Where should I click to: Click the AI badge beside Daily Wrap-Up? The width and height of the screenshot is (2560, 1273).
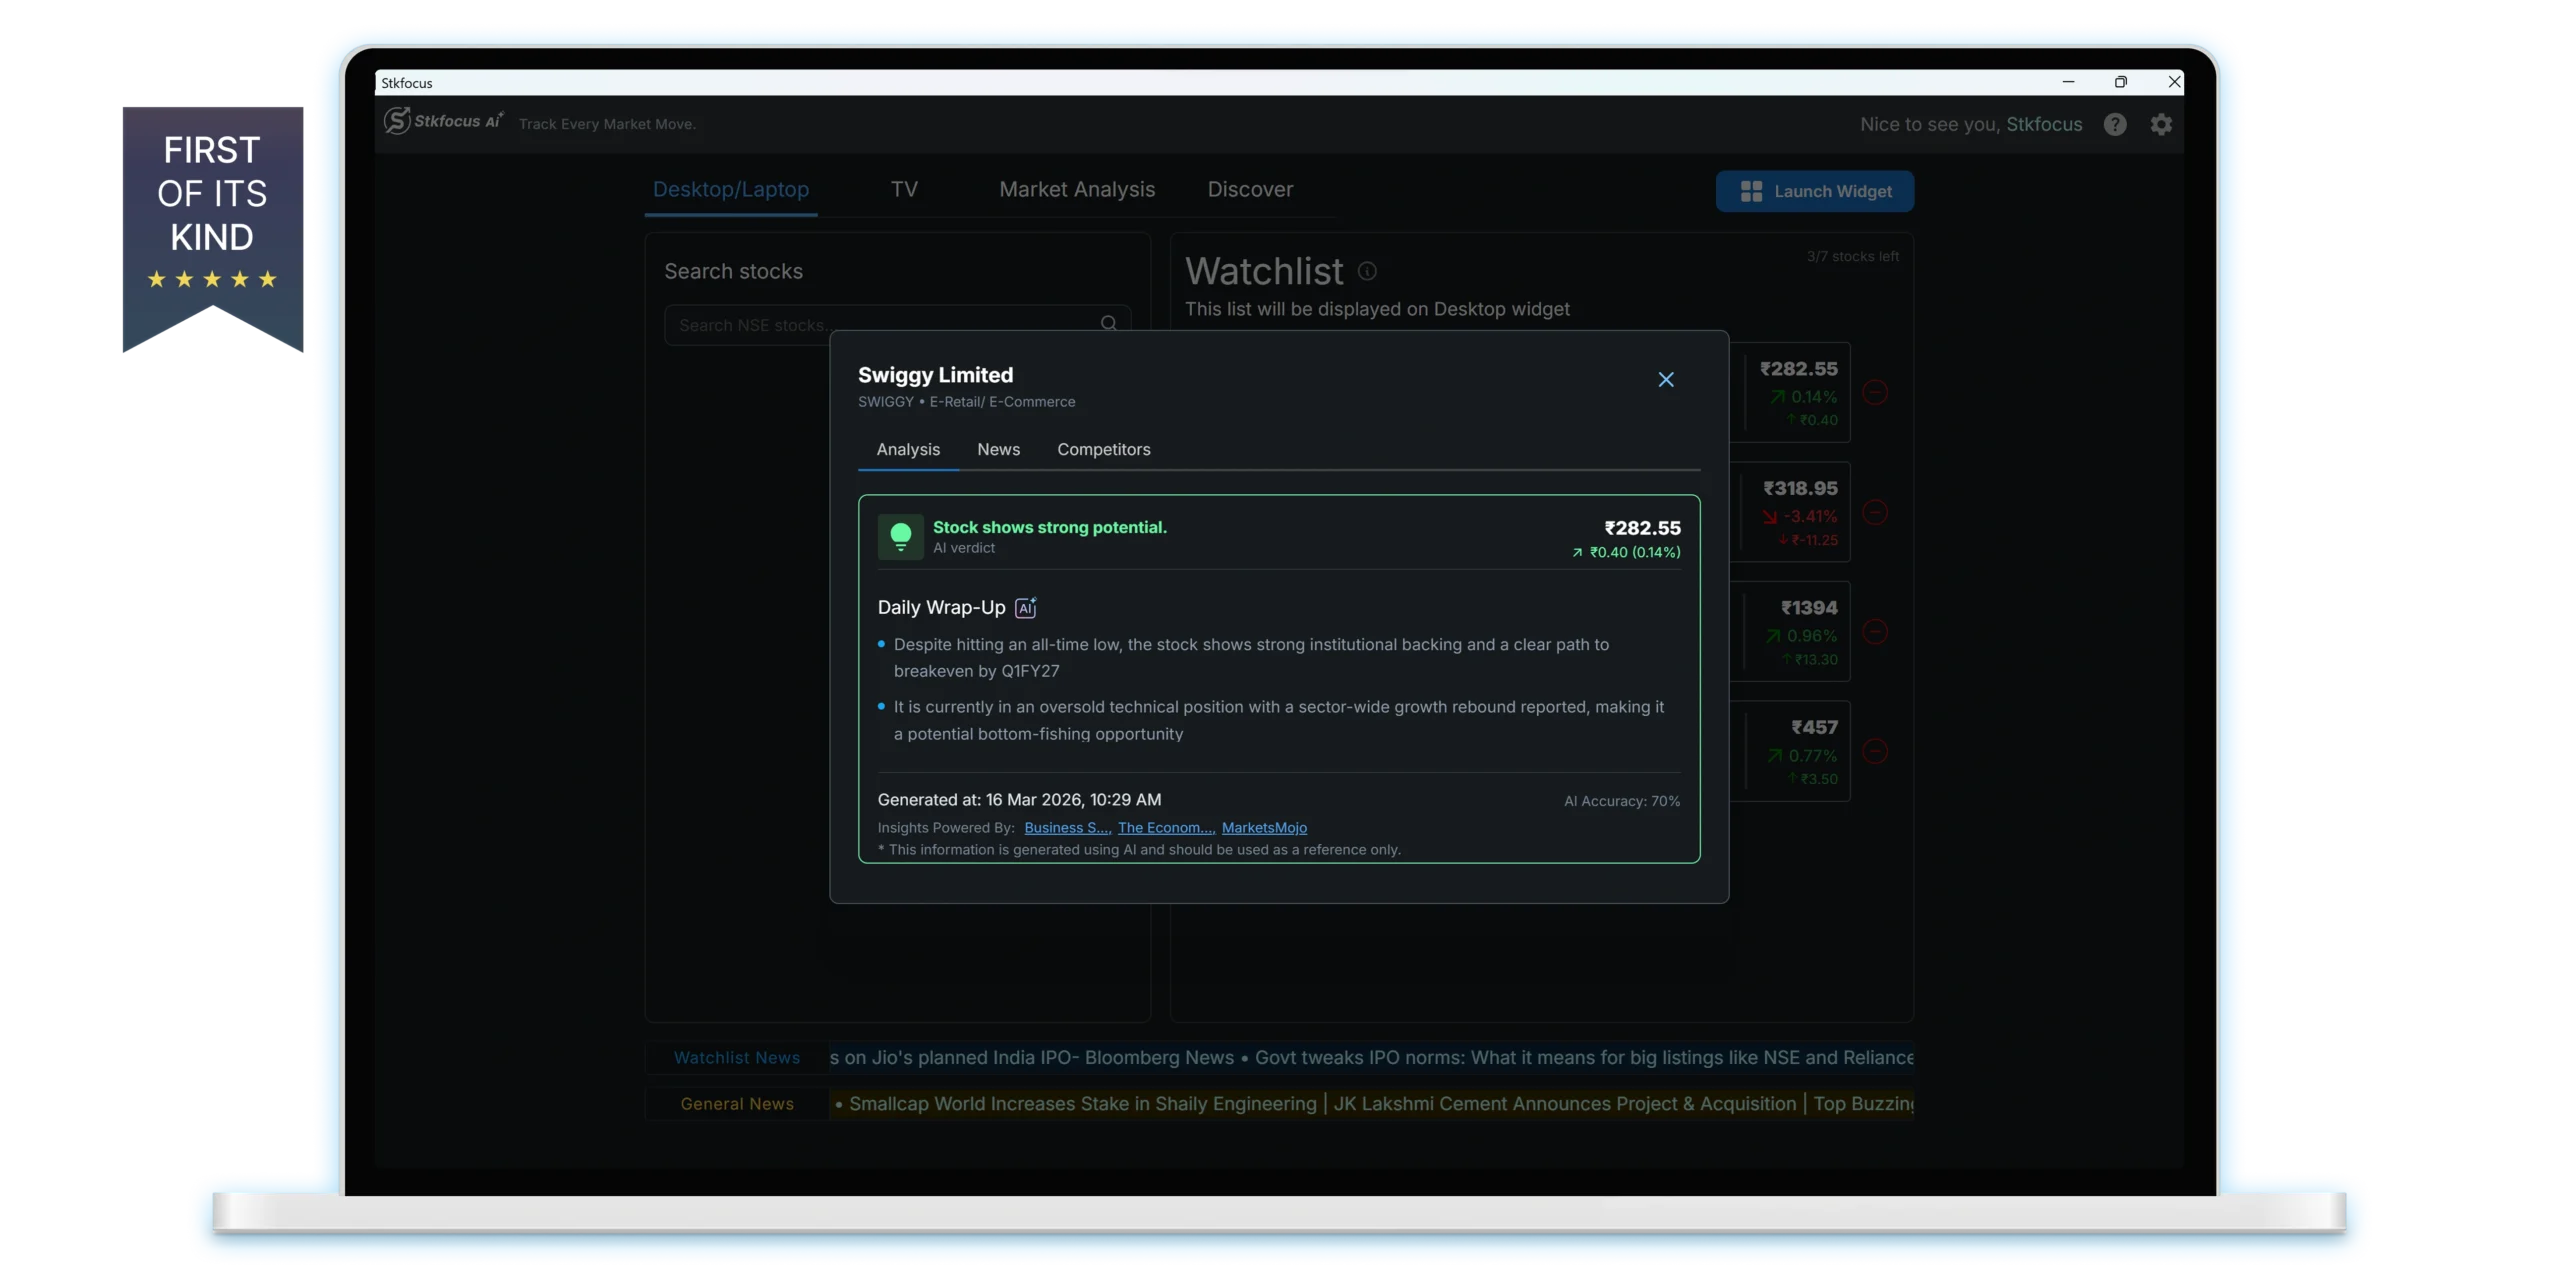coord(1025,607)
